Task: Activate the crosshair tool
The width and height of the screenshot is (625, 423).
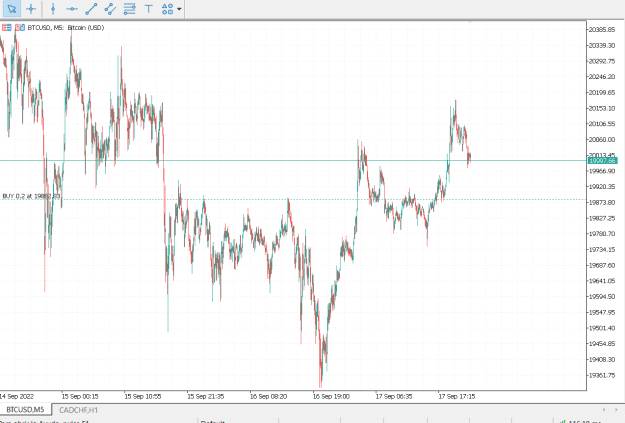Action: tap(31, 8)
